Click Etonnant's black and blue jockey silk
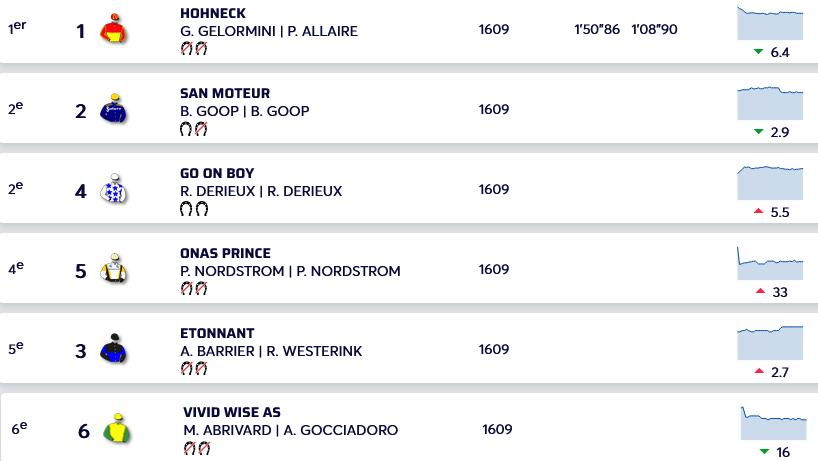Screen dimensions: 818x461 (113, 348)
